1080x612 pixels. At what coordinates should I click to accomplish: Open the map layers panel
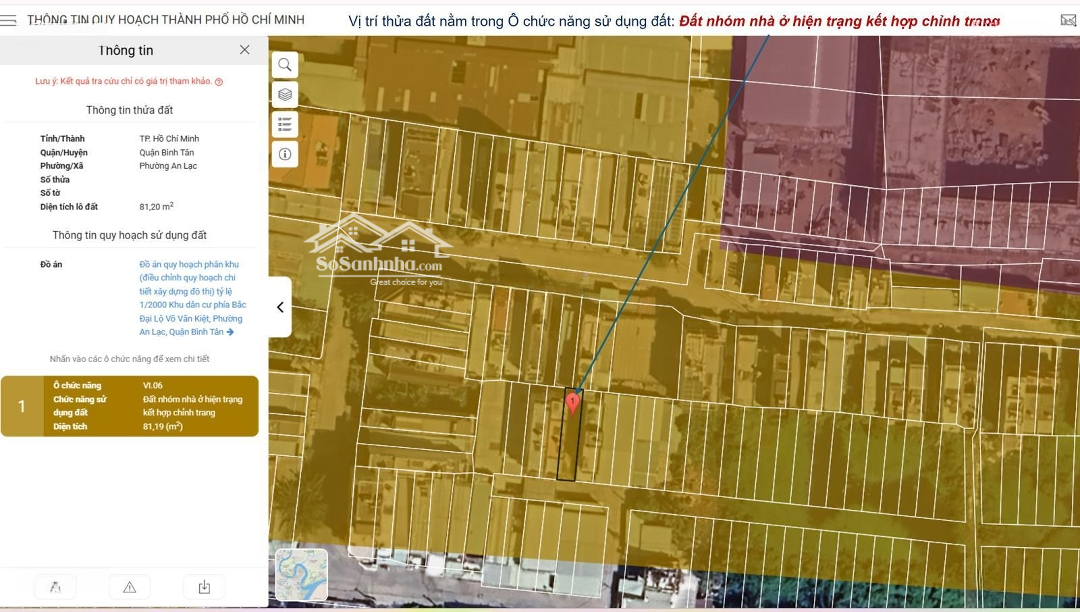point(285,95)
